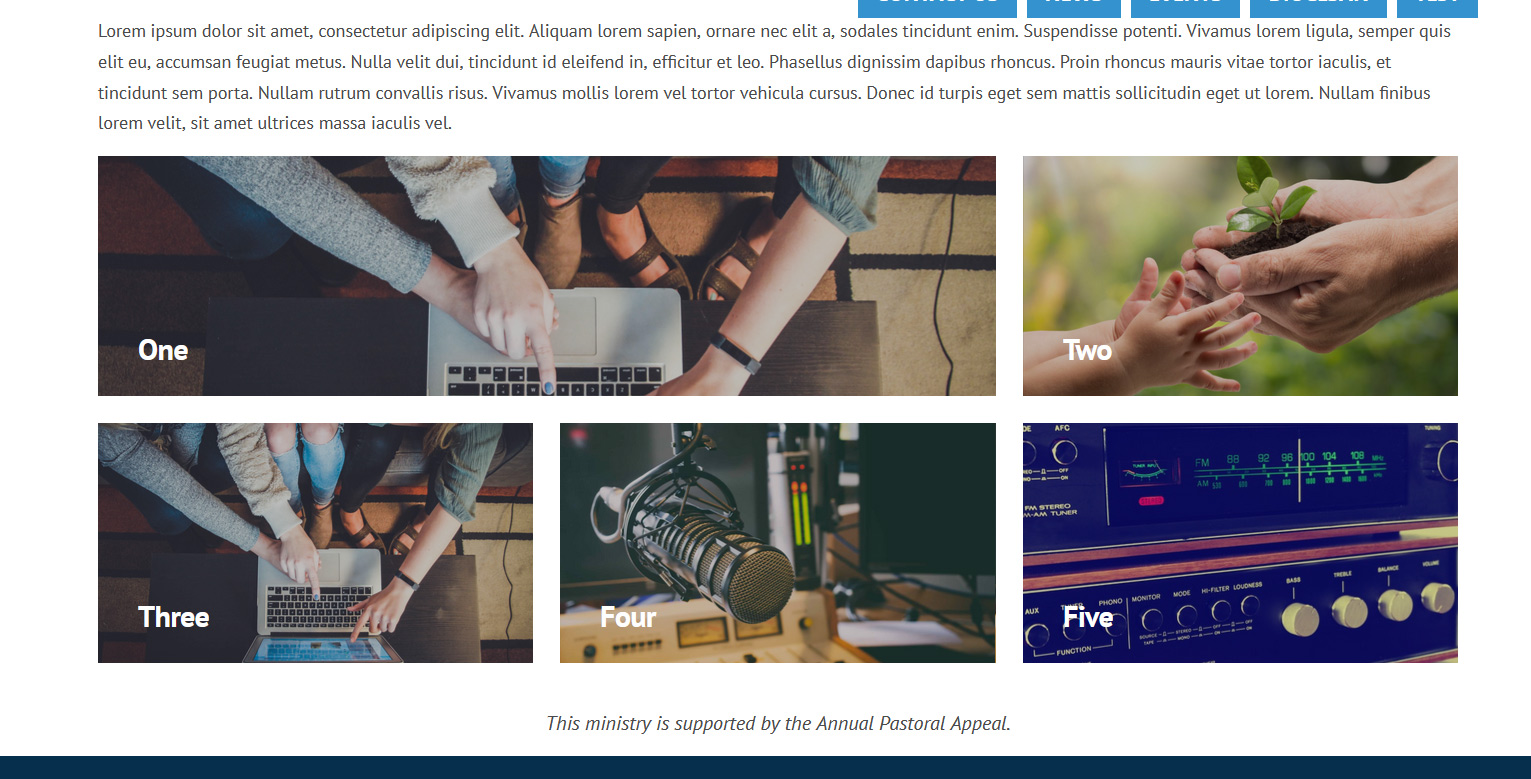Image resolution: width=1531 pixels, height=779 pixels.
Task: Select the Contact Us navigation button
Action: pos(937,8)
